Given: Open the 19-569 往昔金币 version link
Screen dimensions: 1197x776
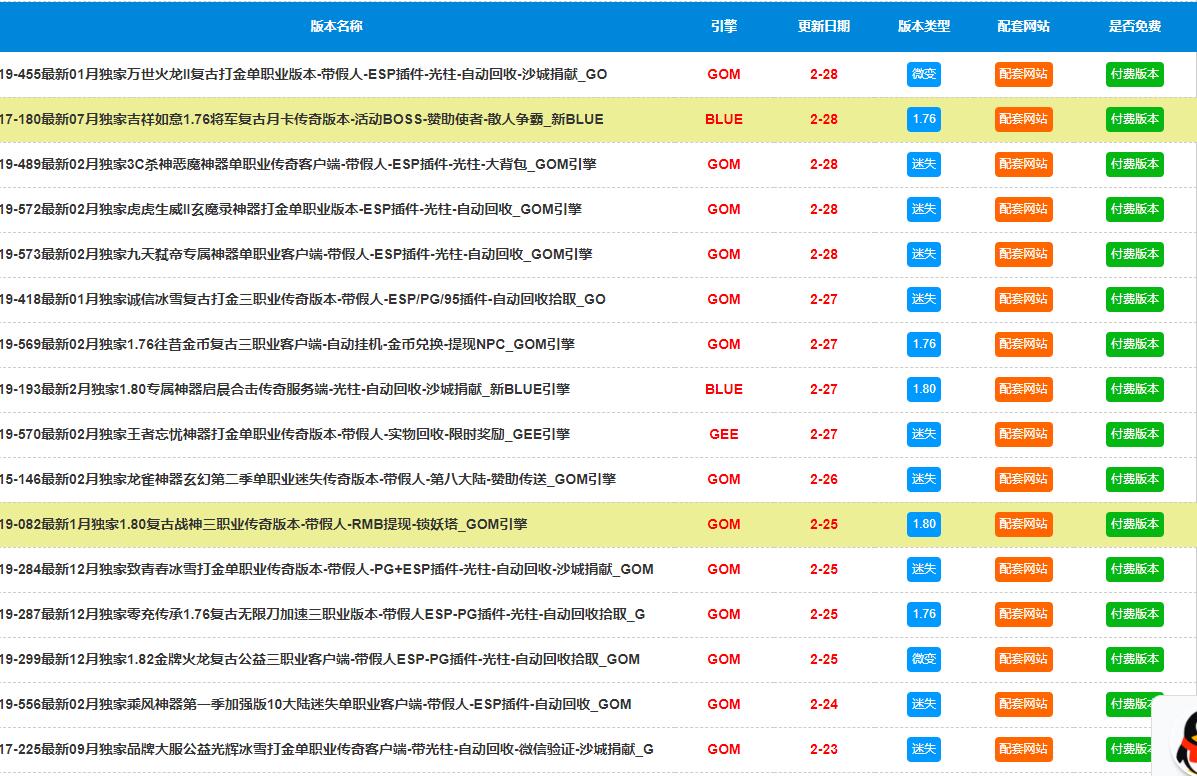Looking at the screenshot, I should 287,344.
